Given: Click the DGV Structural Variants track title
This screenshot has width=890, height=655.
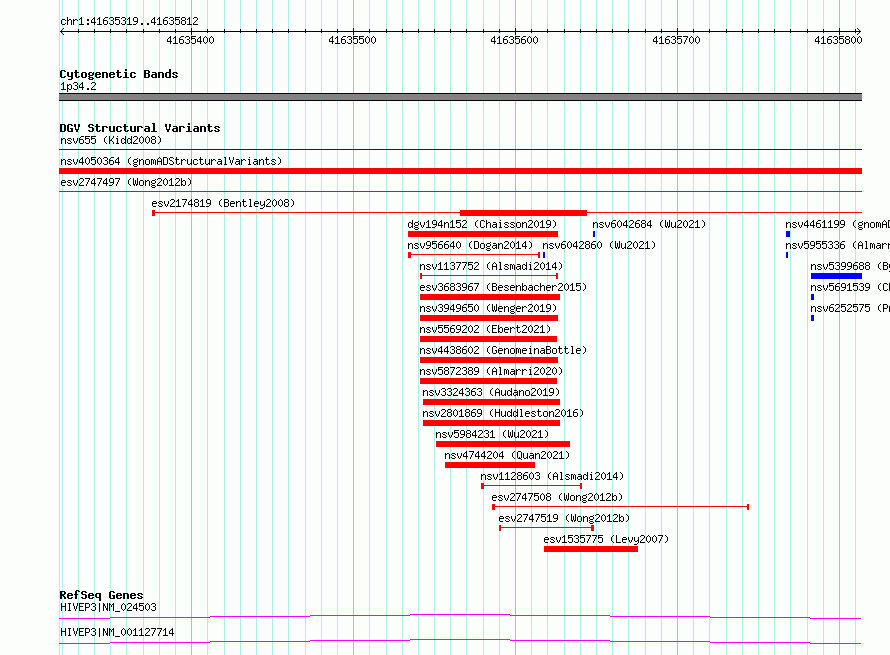Looking at the screenshot, I should pos(140,128).
